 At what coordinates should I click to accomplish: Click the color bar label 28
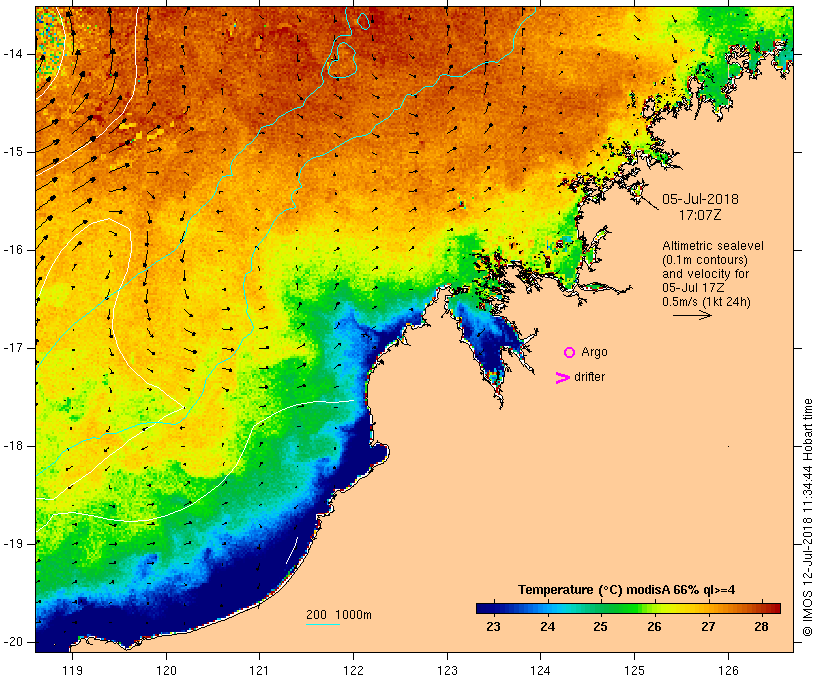[x=761, y=627]
